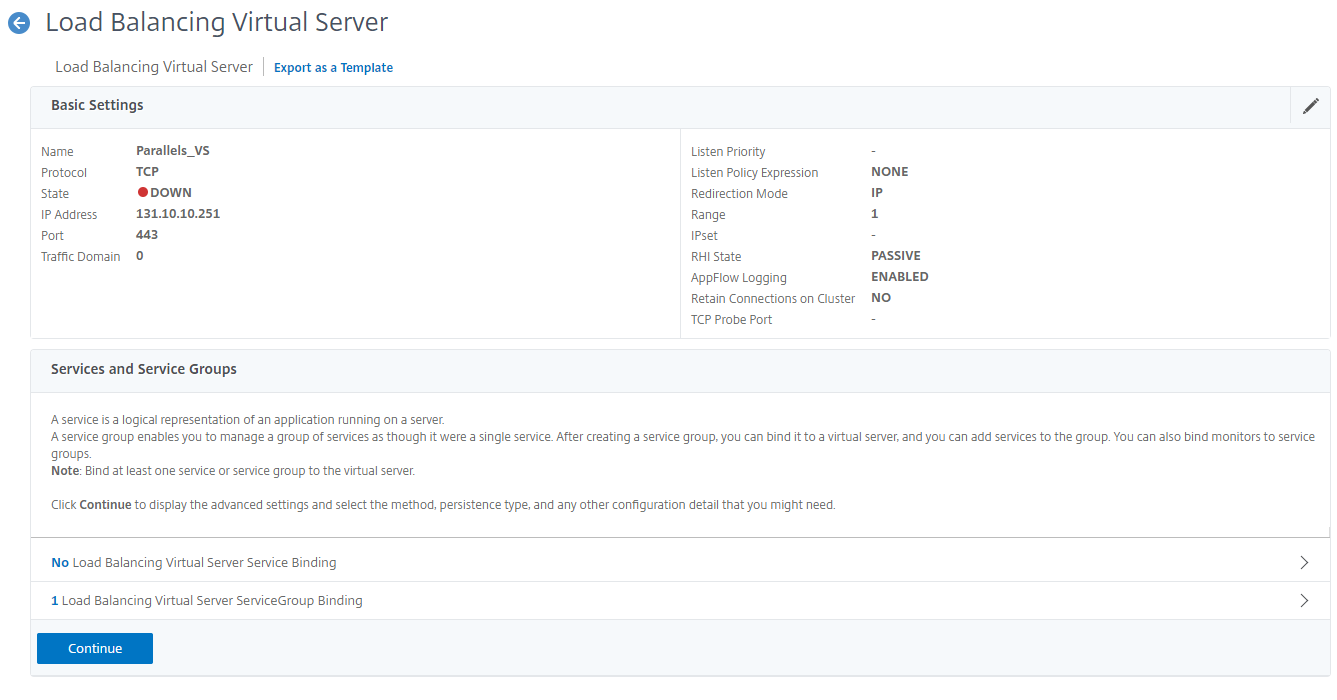Screen dimensions: 1337x700
Task: Click the page title 'Load Balancing Virtual Server'
Action: (x=217, y=22)
